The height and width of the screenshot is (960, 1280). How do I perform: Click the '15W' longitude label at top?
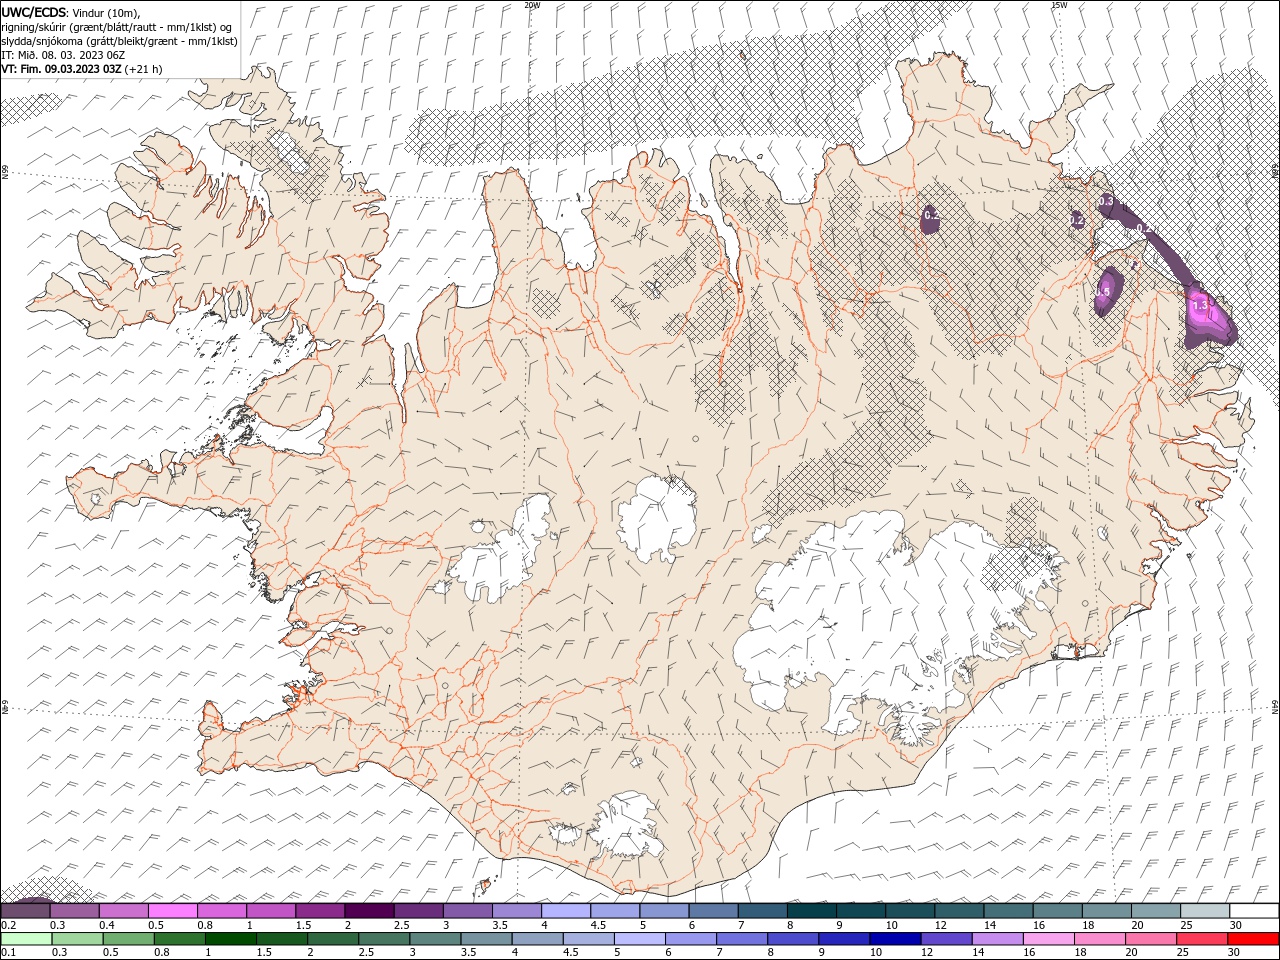[1059, 5]
